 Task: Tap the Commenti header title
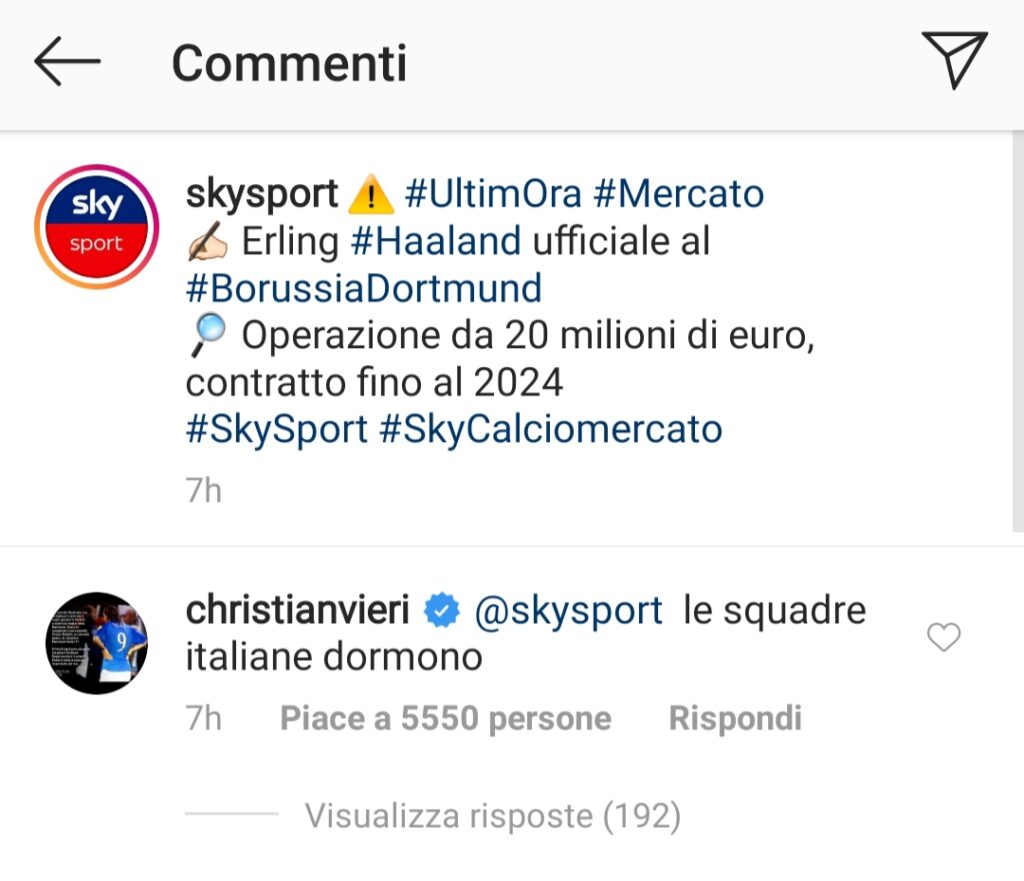click(x=289, y=63)
